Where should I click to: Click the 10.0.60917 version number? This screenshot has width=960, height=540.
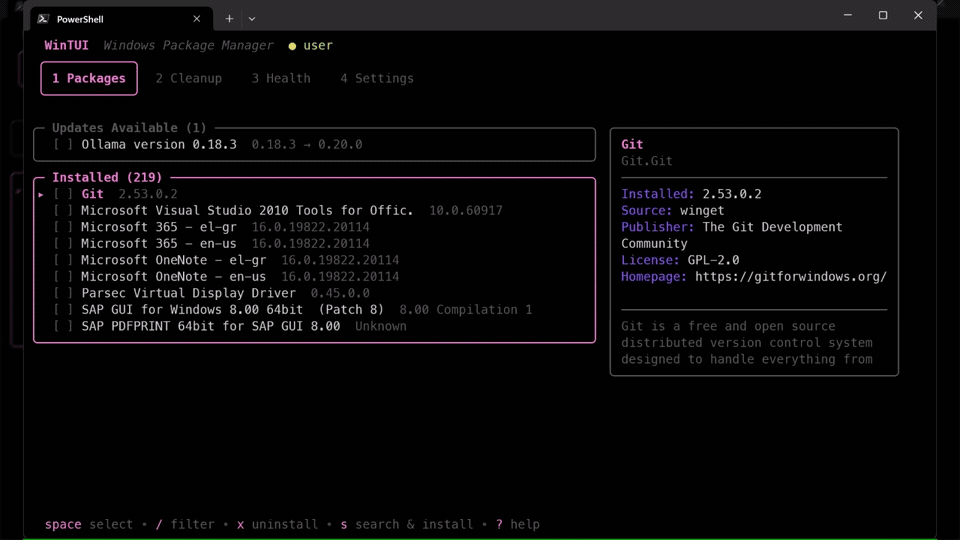coord(466,211)
